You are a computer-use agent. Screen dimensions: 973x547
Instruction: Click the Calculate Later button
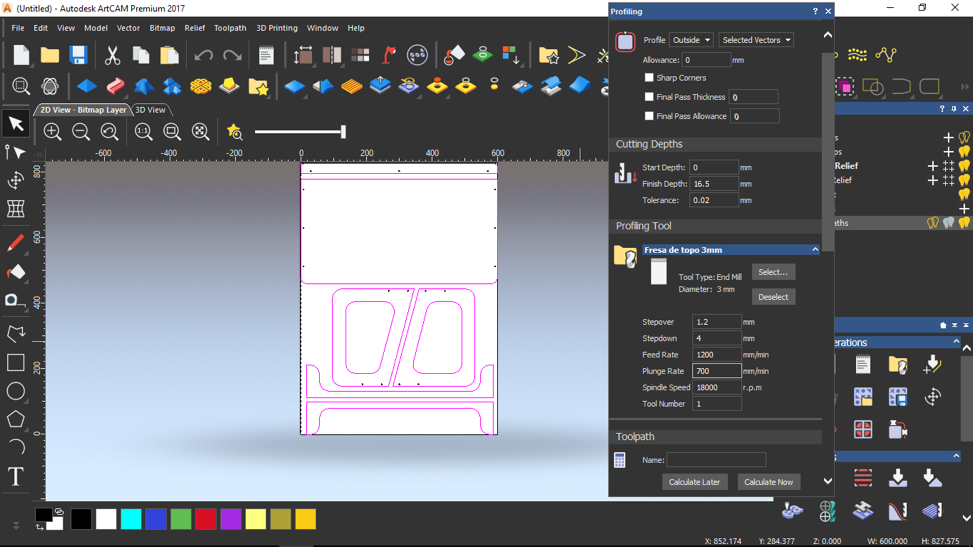[694, 482]
